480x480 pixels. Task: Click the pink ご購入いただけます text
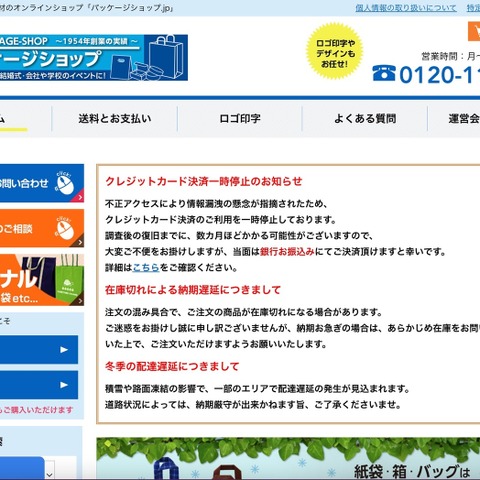[x=36, y=410]
